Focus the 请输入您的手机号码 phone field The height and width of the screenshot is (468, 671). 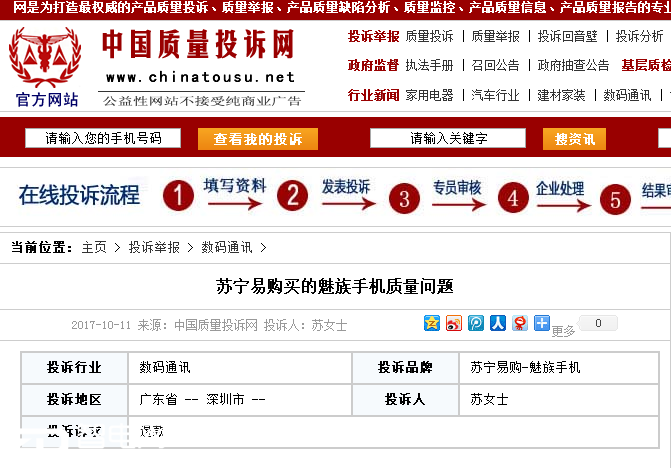point(103,138)
